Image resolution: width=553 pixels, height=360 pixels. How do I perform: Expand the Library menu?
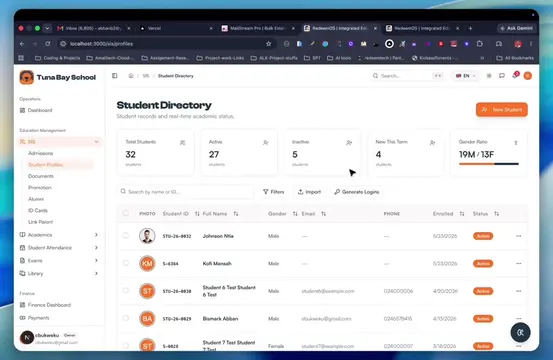point(96,273)
